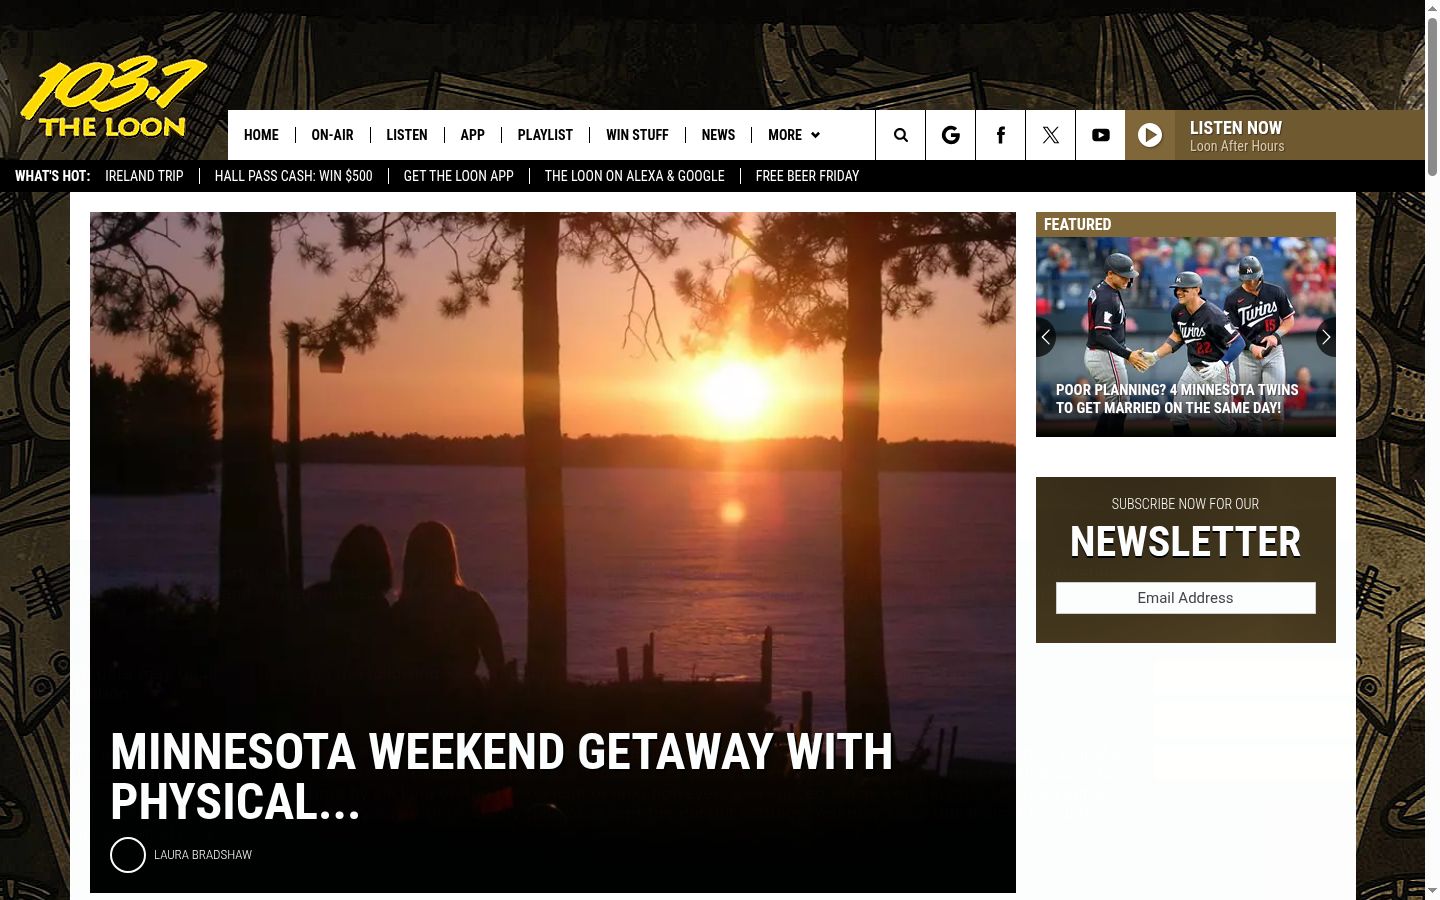Advance to the next featured slide
Viewport: 1440px width, 900px height.
1326,337
